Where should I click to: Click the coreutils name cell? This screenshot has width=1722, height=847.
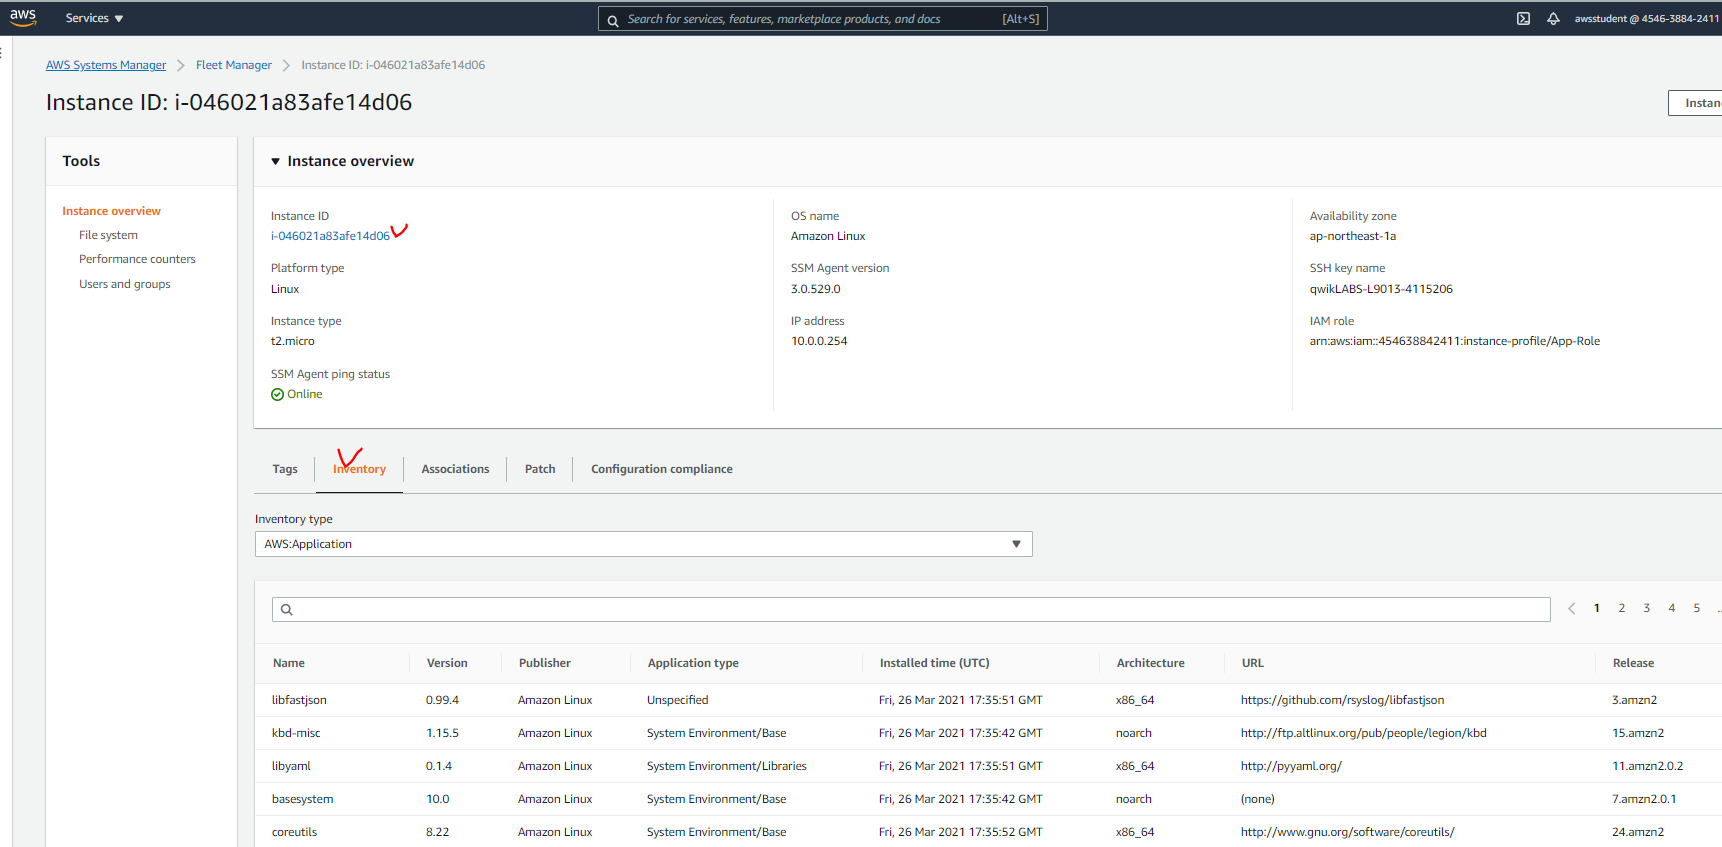(x=294, y=832)
